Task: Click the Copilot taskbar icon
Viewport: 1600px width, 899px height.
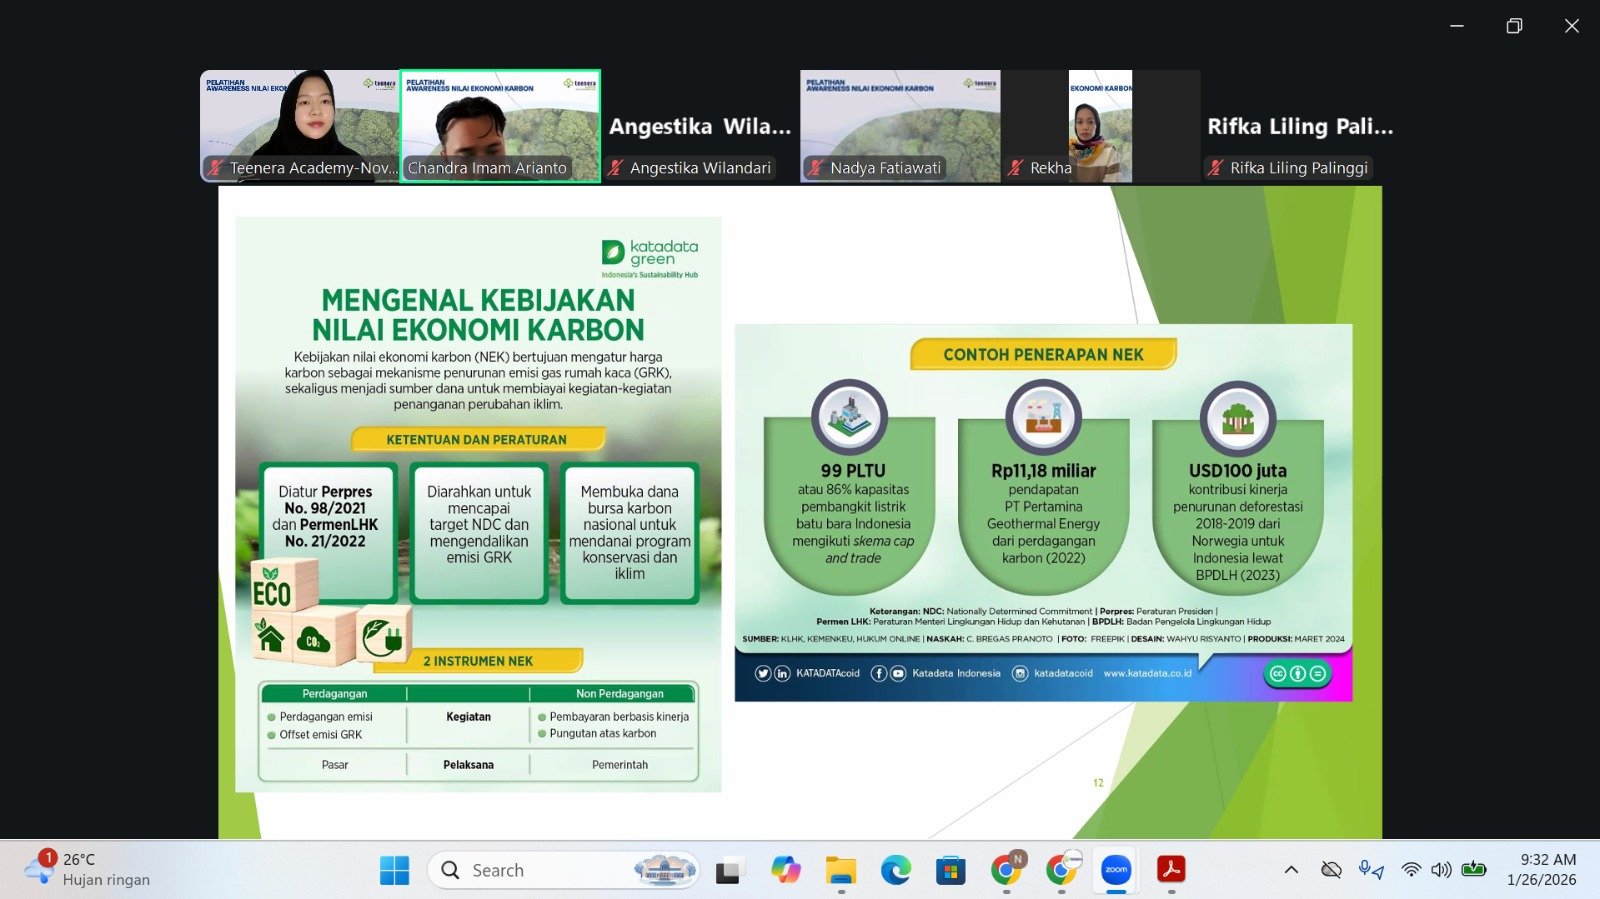Action: (x=785, y=870)
